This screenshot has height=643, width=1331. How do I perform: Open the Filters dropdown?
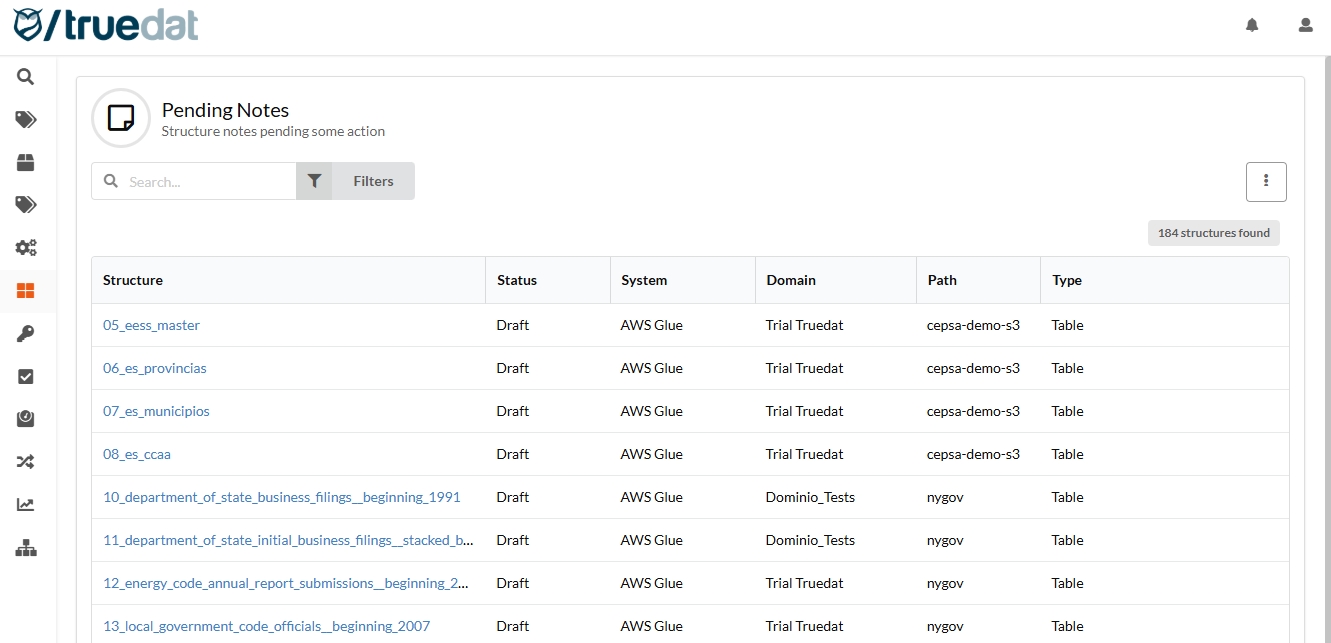tap(355, 181)
